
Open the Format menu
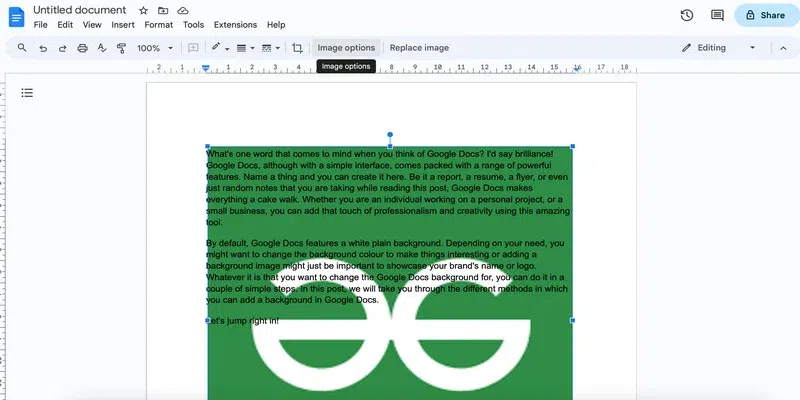click(159, 24)
